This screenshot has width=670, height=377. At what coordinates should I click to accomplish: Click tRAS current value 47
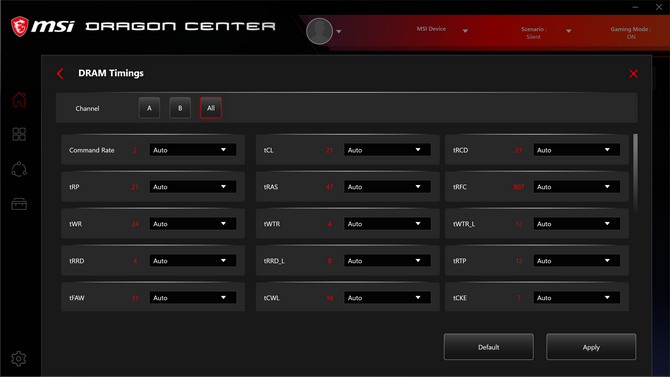click(329, 187)
